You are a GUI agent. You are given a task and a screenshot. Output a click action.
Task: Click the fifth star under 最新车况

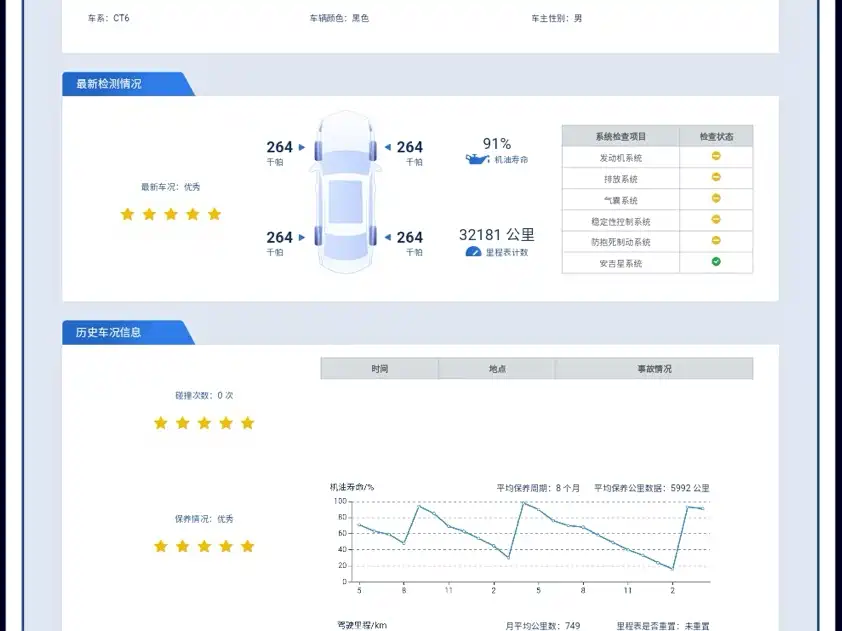click(214, 214)
